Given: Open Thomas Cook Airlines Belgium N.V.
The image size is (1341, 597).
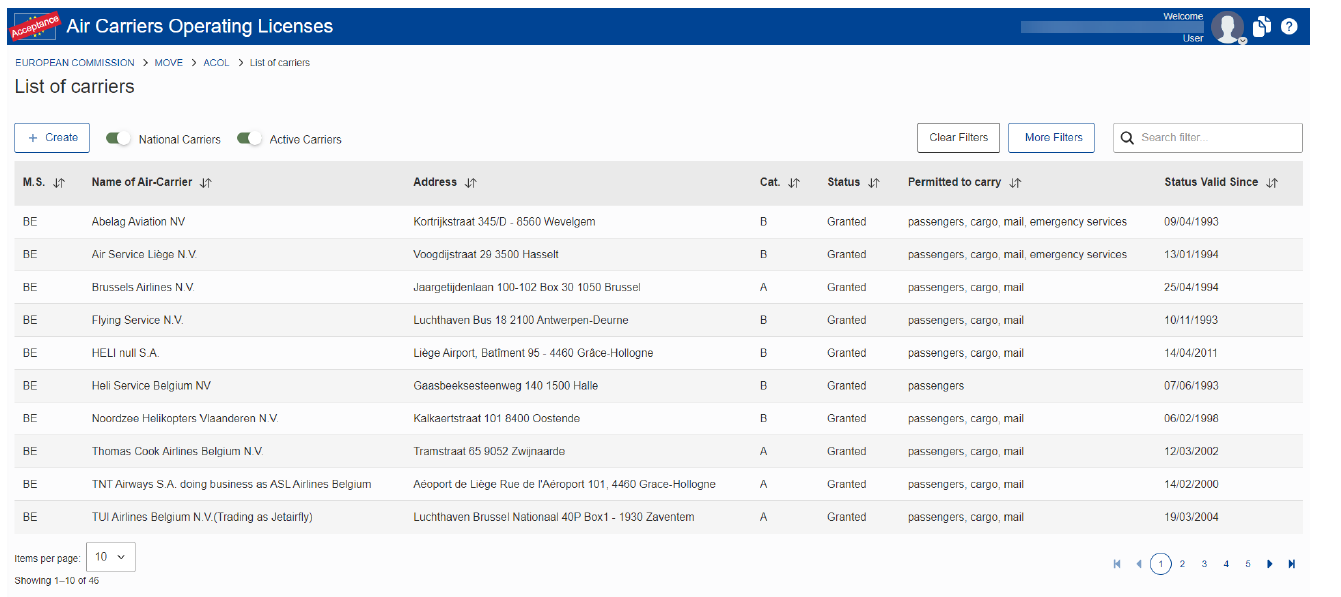Looking at the screenshot, I should [178, 452].
